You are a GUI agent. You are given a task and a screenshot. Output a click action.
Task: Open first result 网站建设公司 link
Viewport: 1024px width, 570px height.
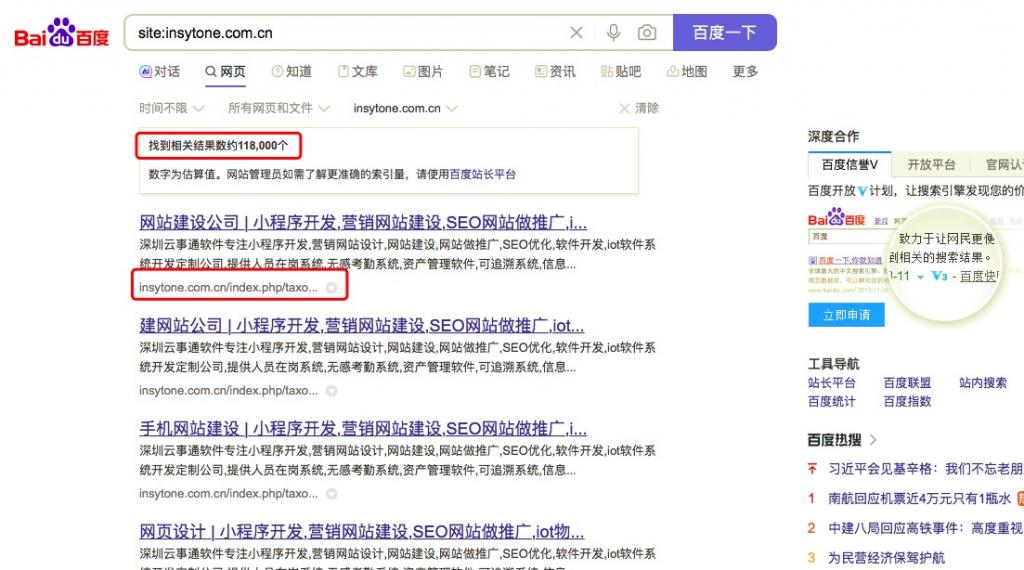click(363, 222)
